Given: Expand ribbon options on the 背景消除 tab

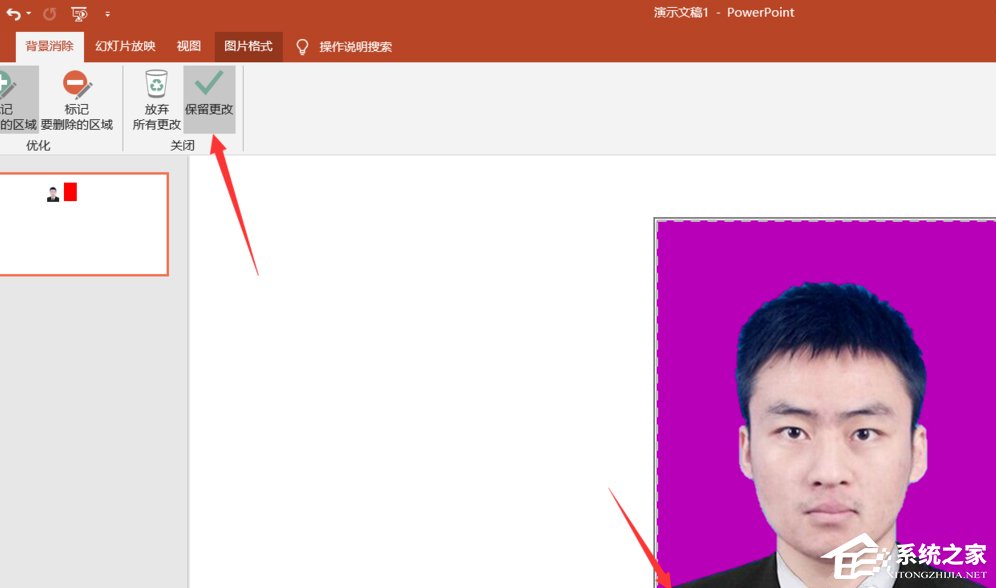Looking at the screenshot, I should coord(49,46).
